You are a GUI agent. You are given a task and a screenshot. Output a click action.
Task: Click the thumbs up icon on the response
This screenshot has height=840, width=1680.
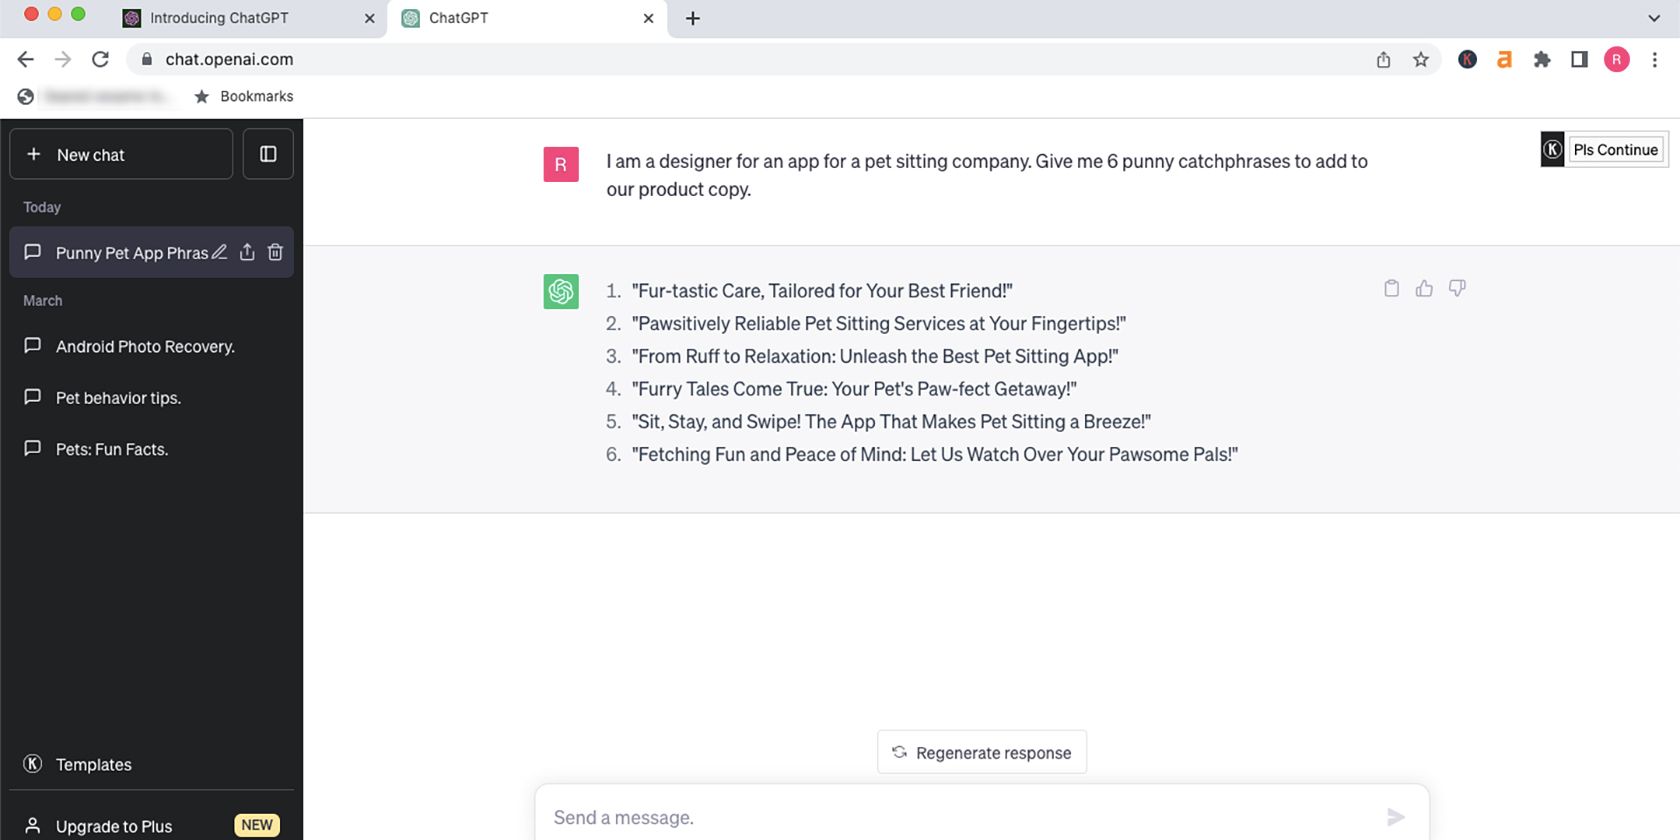coord(1424,288)
